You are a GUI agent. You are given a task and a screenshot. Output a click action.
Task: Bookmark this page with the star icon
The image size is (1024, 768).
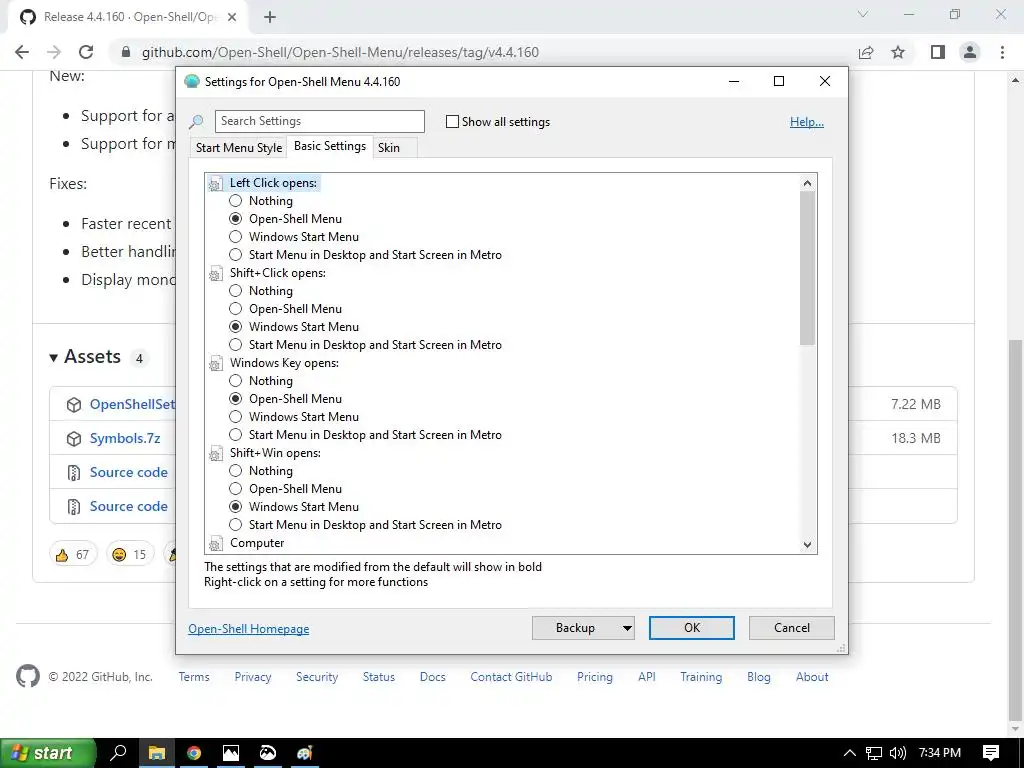click(x=898, y=52)
